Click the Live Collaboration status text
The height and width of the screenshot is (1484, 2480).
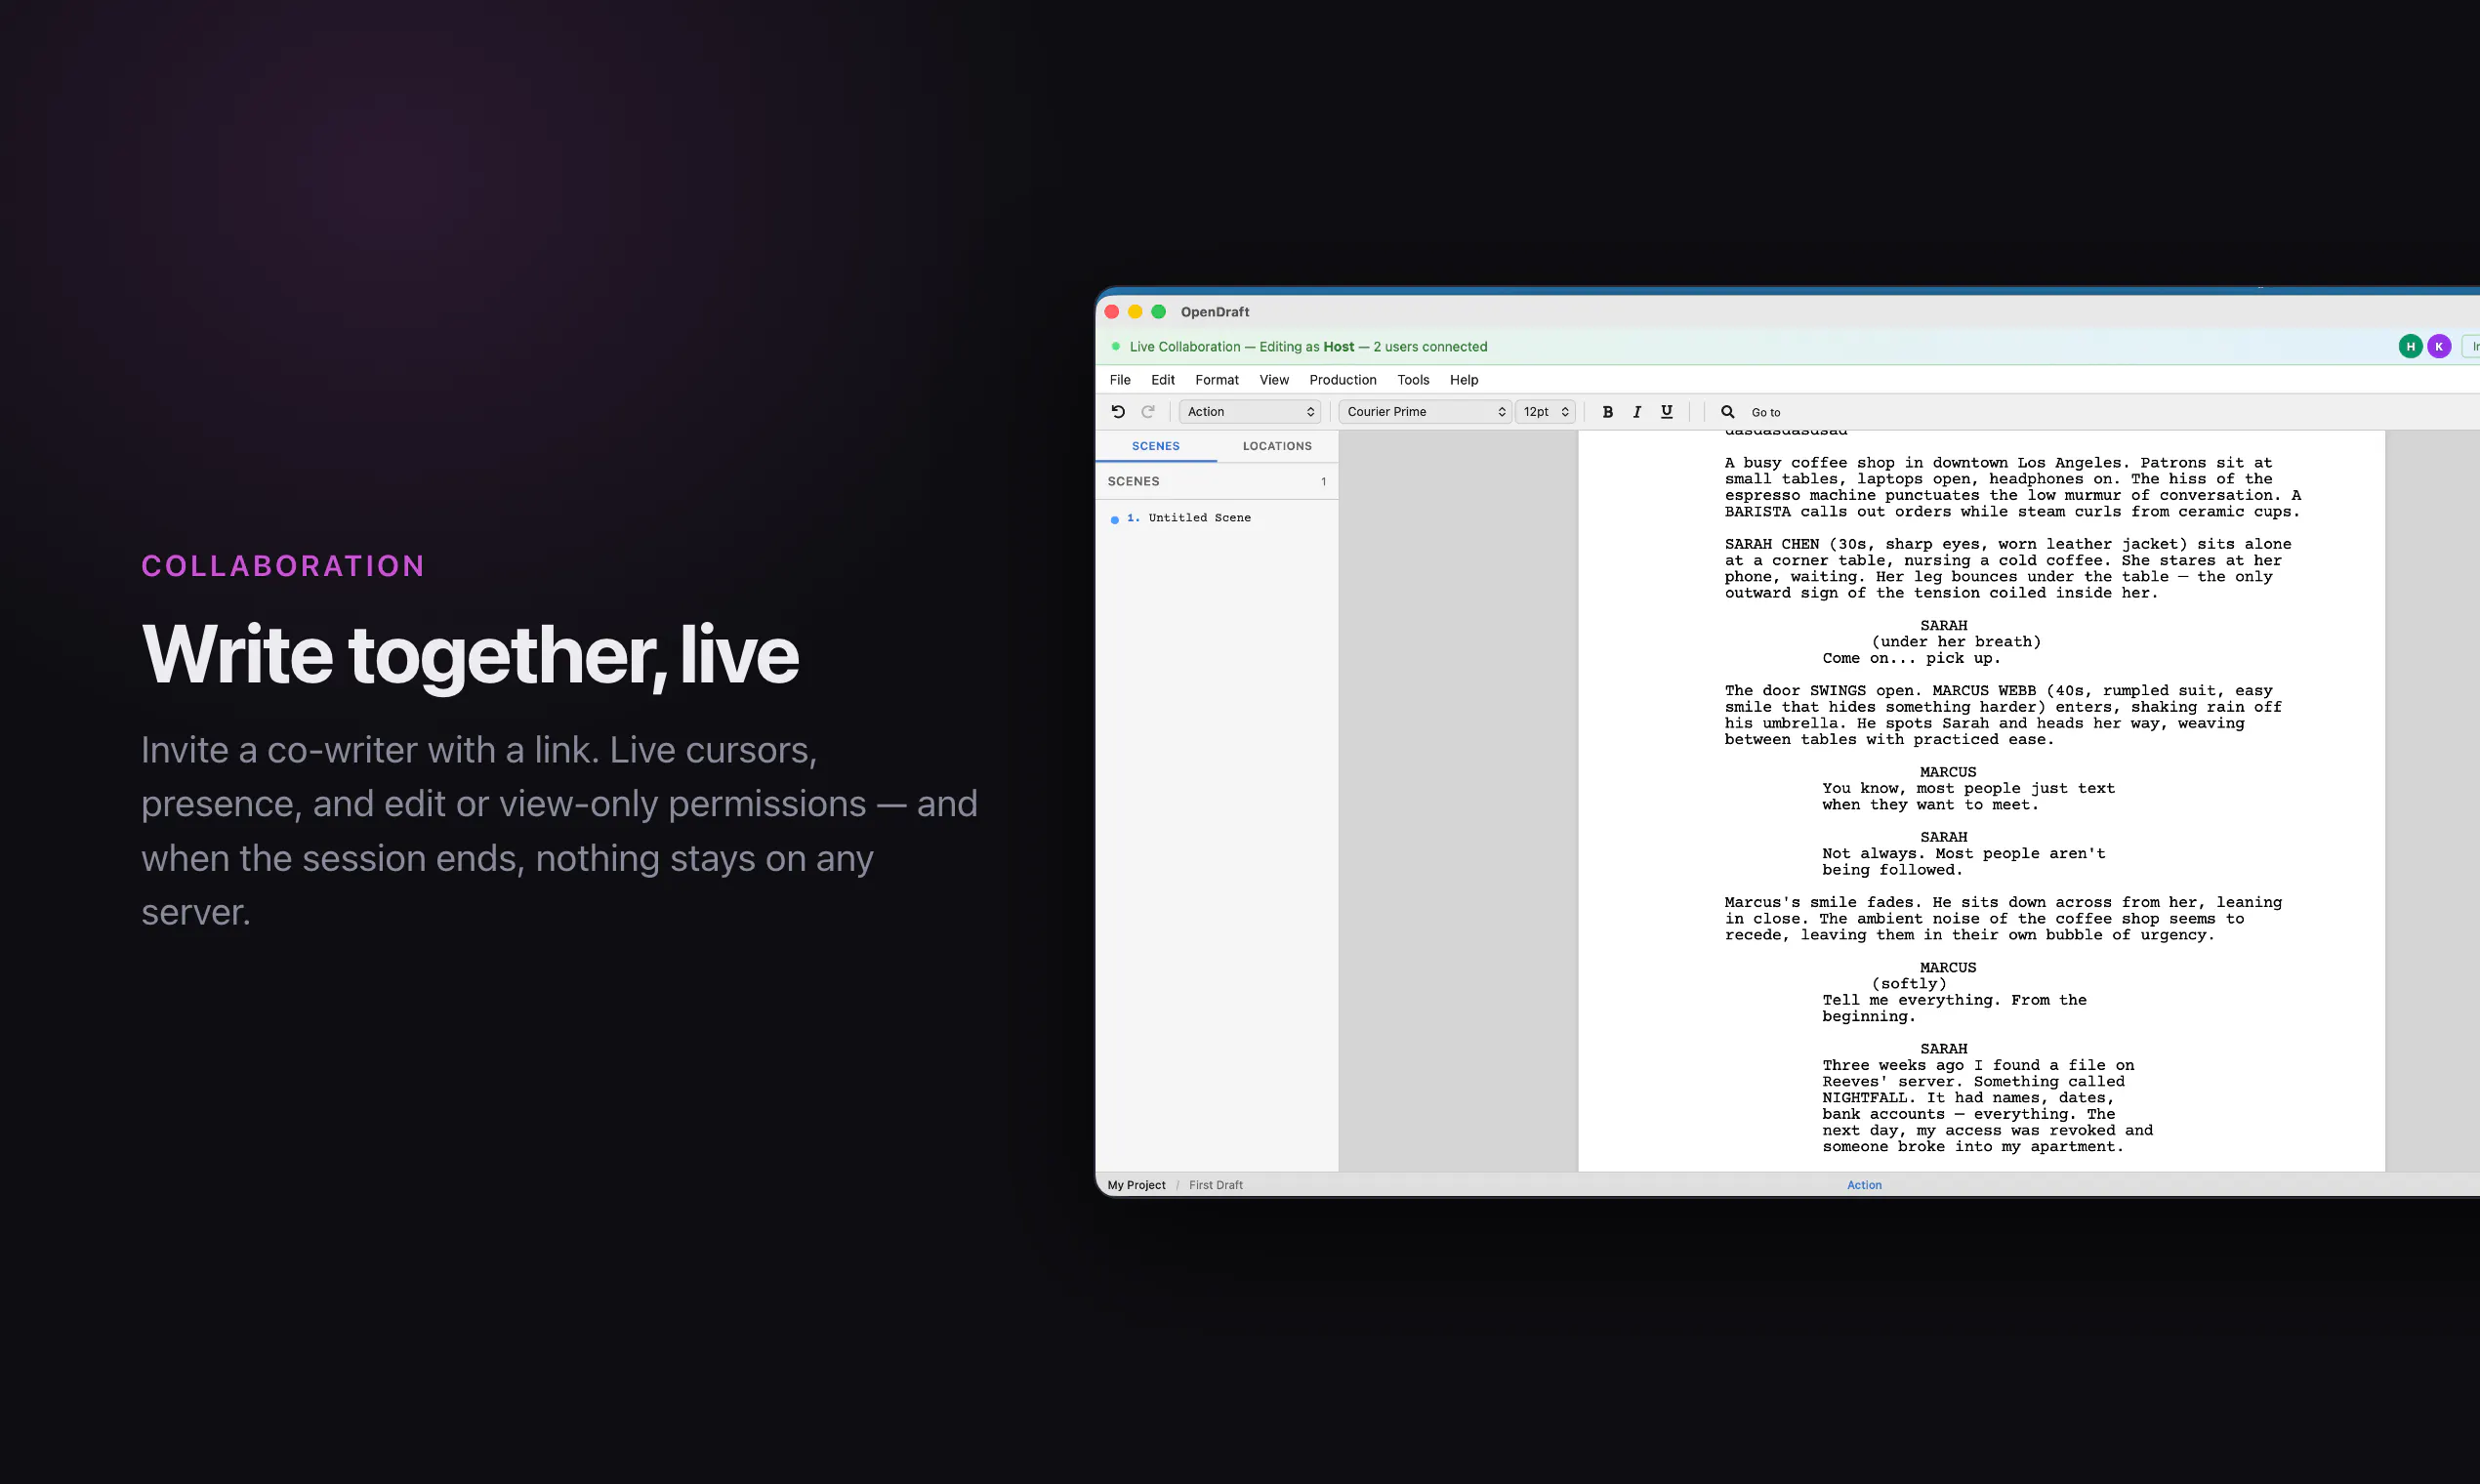[1308, 347]
